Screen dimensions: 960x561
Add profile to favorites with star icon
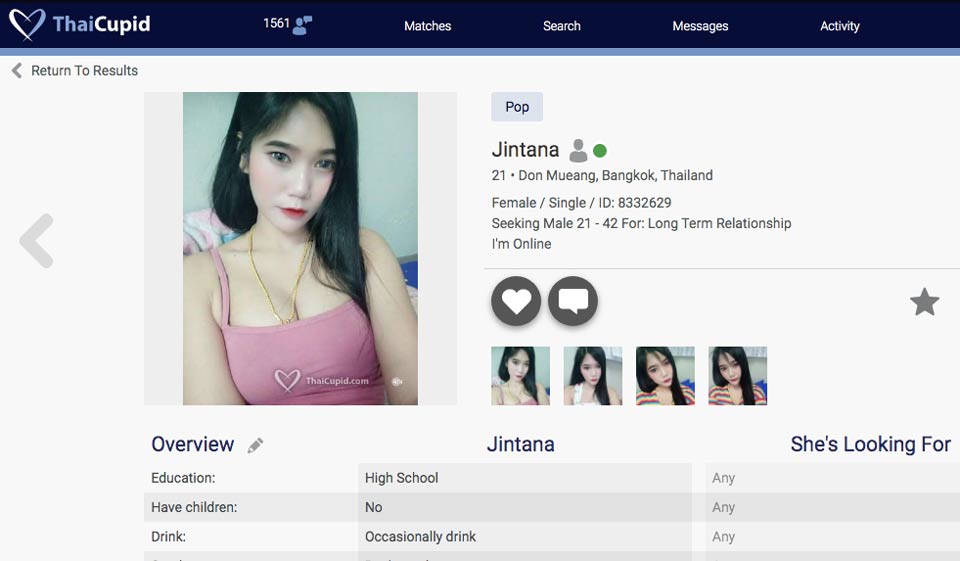tap(924, 302)
